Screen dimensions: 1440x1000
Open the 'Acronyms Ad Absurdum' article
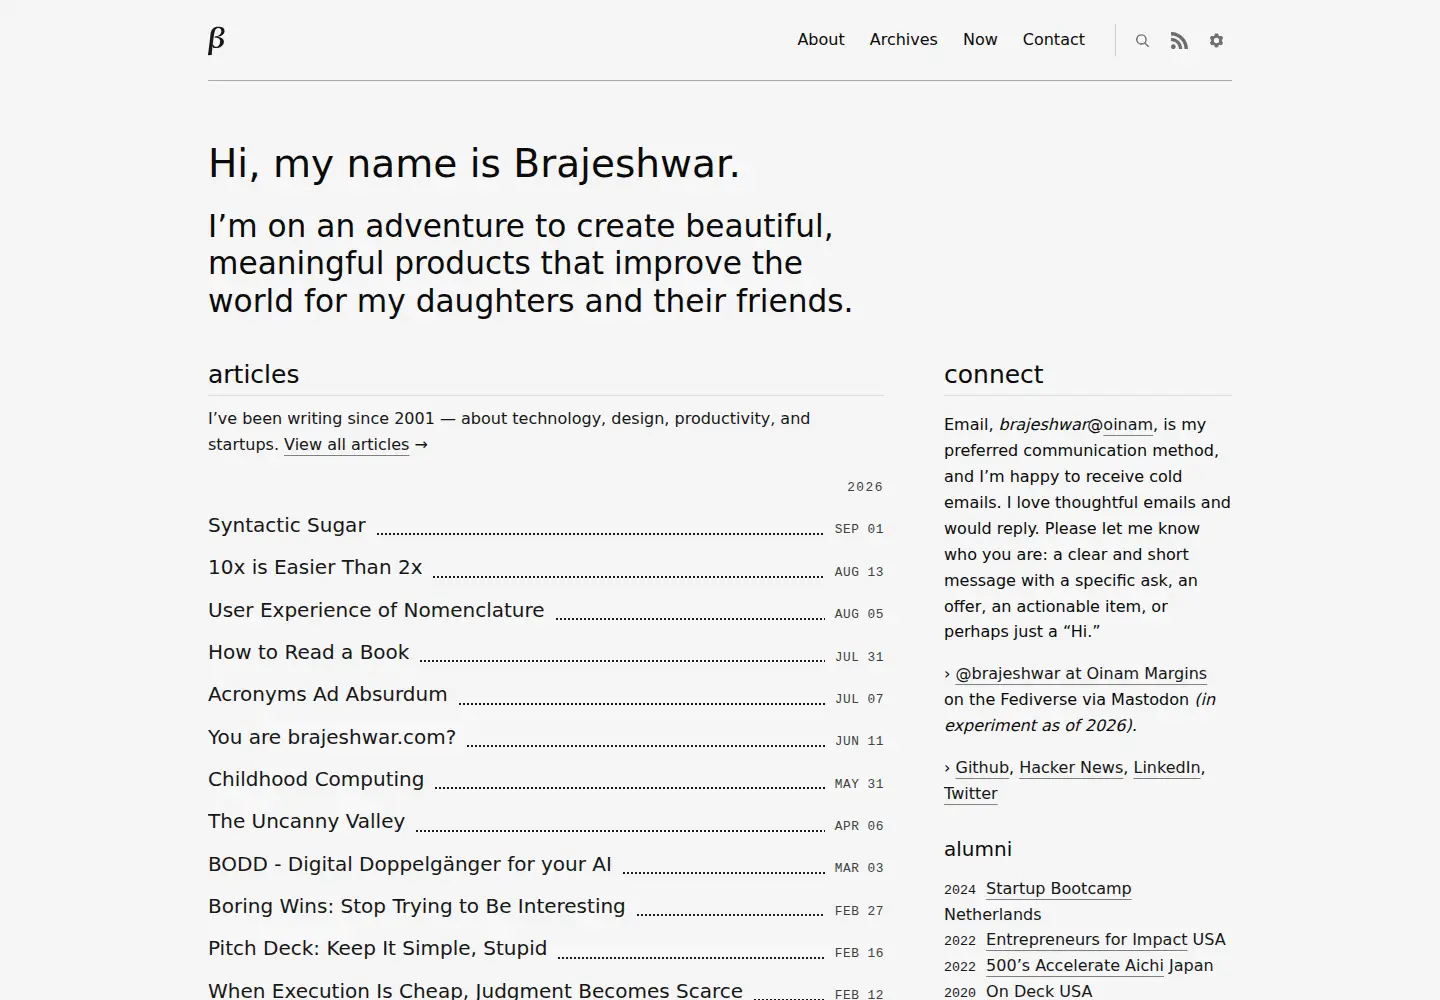328,694
